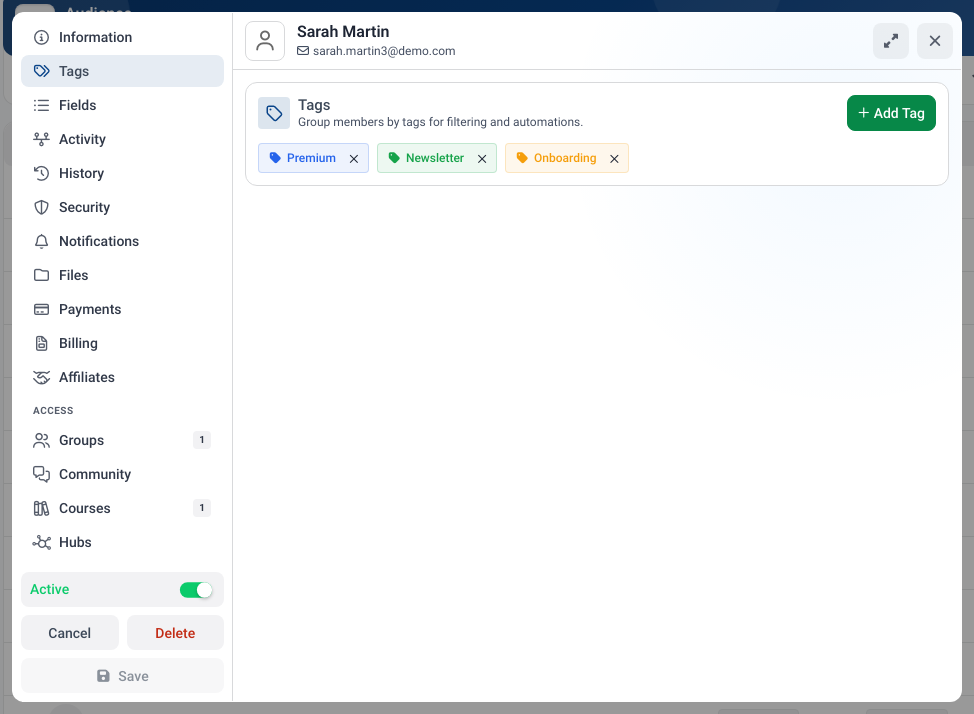This screenshot has height=714, width=974.
Task: Click the Hubs network icon
Action: click(x=41, y=542)
